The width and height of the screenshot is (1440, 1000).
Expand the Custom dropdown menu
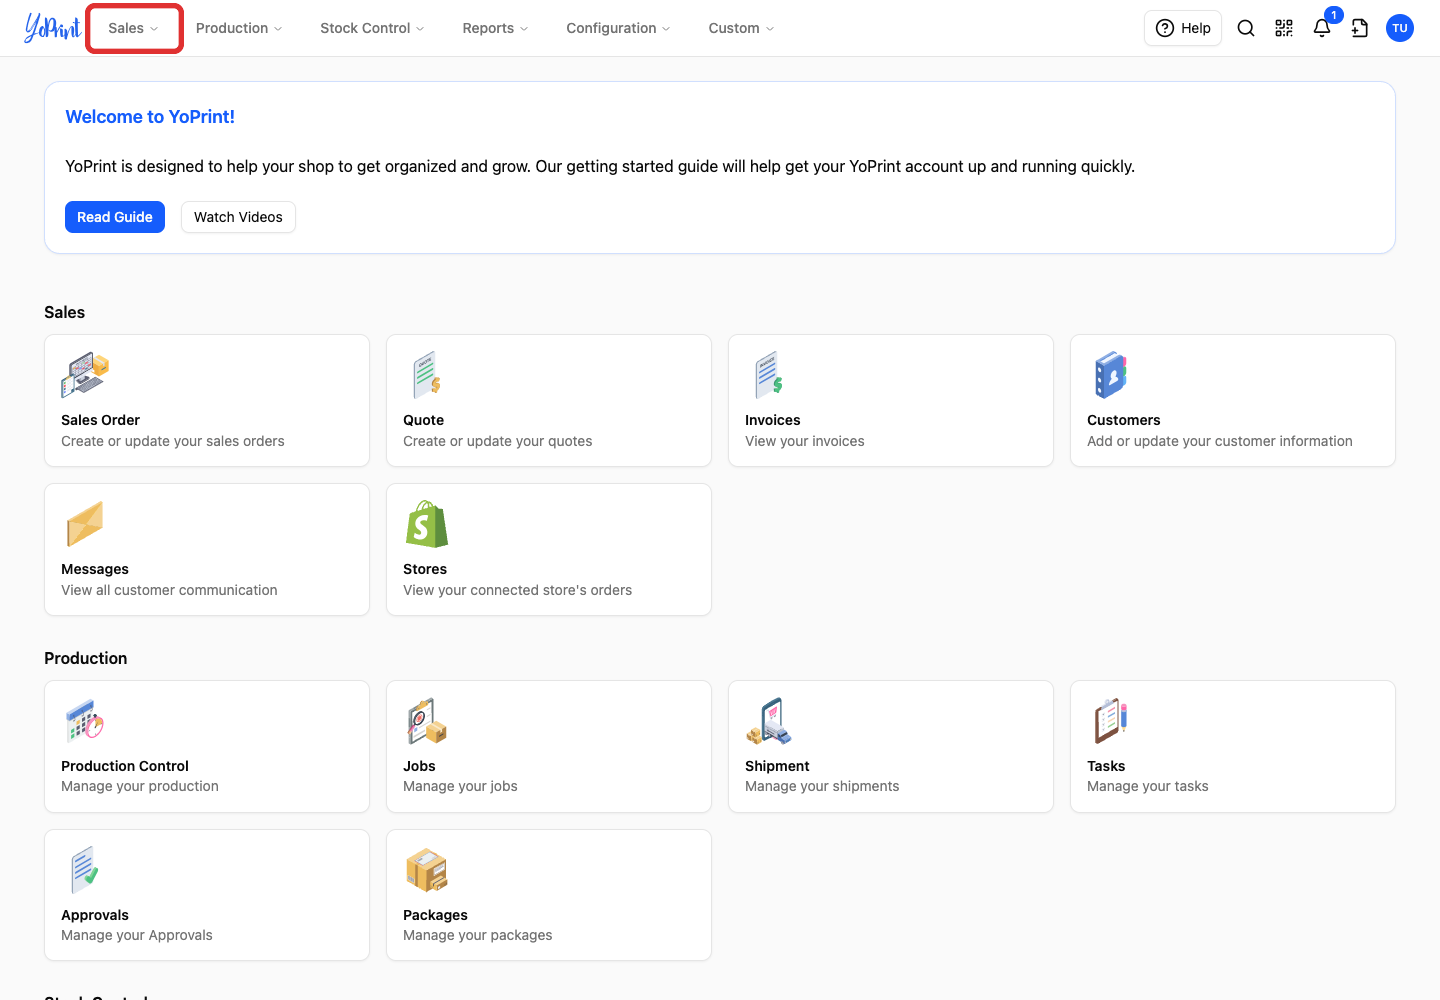741,28
